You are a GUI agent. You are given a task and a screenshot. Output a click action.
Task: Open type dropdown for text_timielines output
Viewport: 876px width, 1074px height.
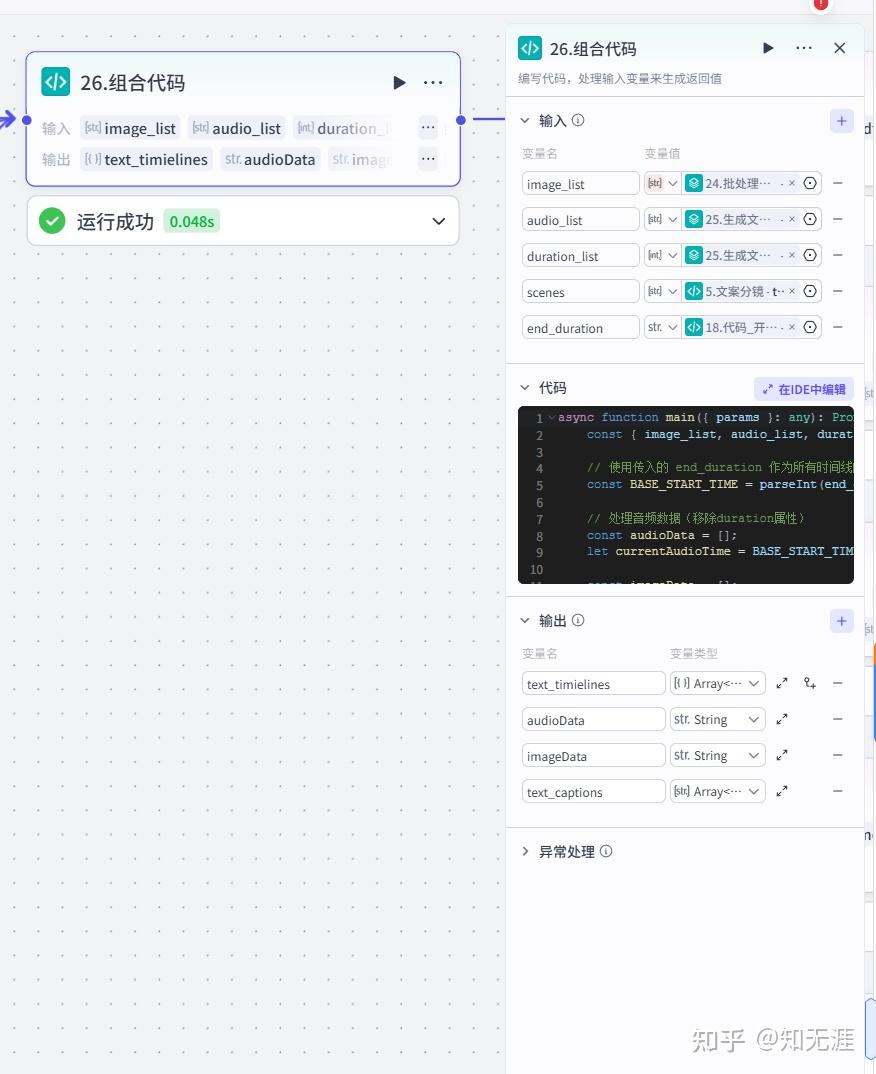718,684
